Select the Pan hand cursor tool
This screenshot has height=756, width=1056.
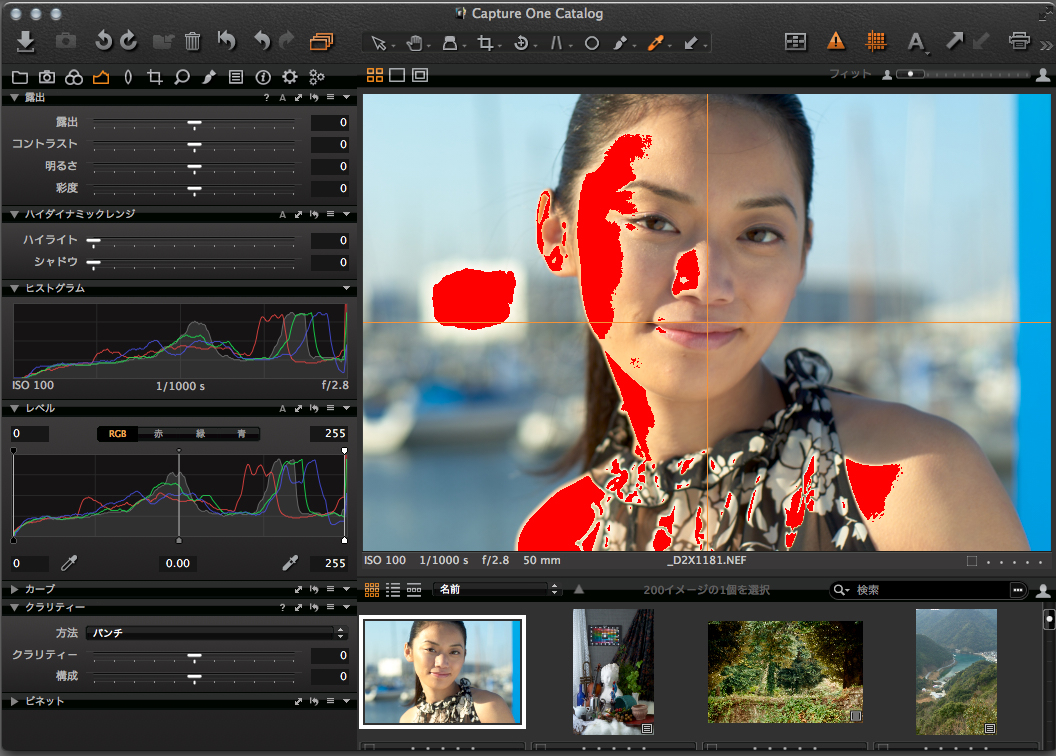414,43
